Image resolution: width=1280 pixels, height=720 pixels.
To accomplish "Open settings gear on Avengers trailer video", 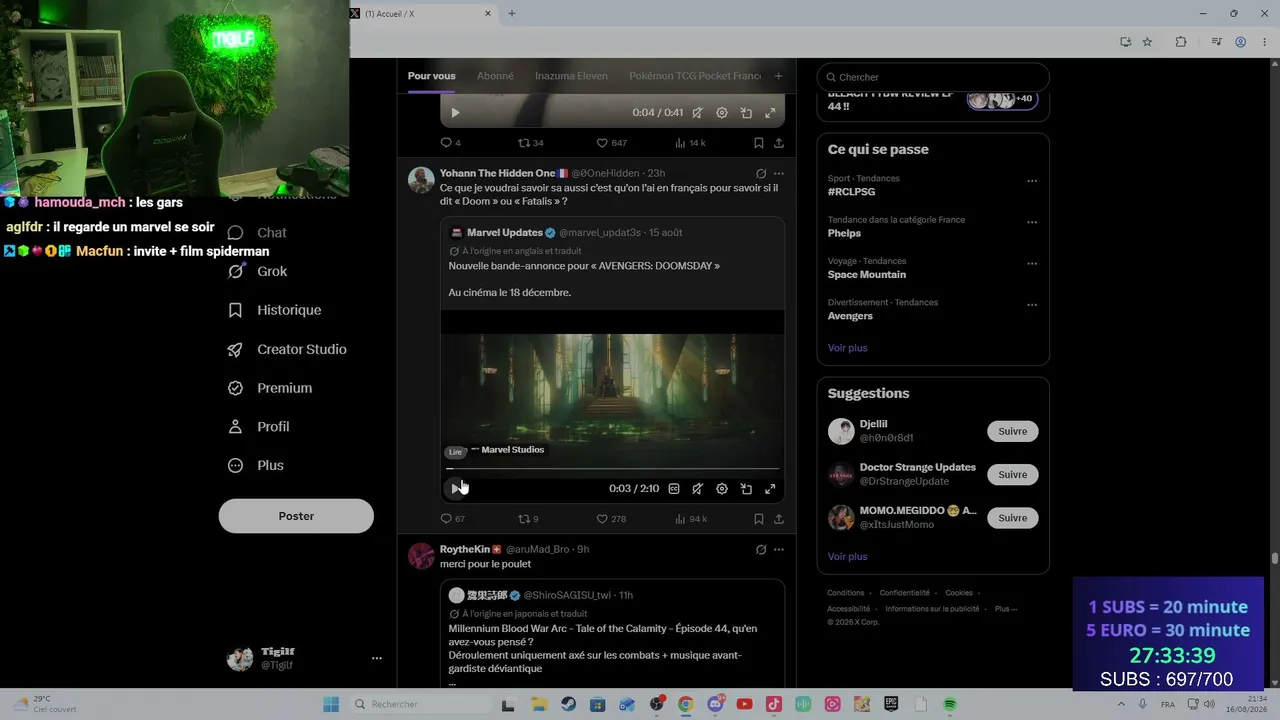I will click(722, 489).
